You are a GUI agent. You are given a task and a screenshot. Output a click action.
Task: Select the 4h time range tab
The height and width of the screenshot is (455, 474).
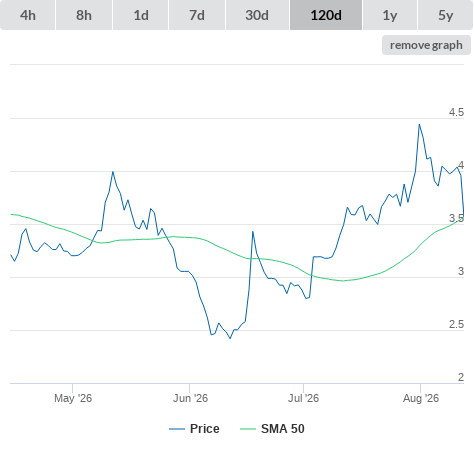(x=28, y=15)
